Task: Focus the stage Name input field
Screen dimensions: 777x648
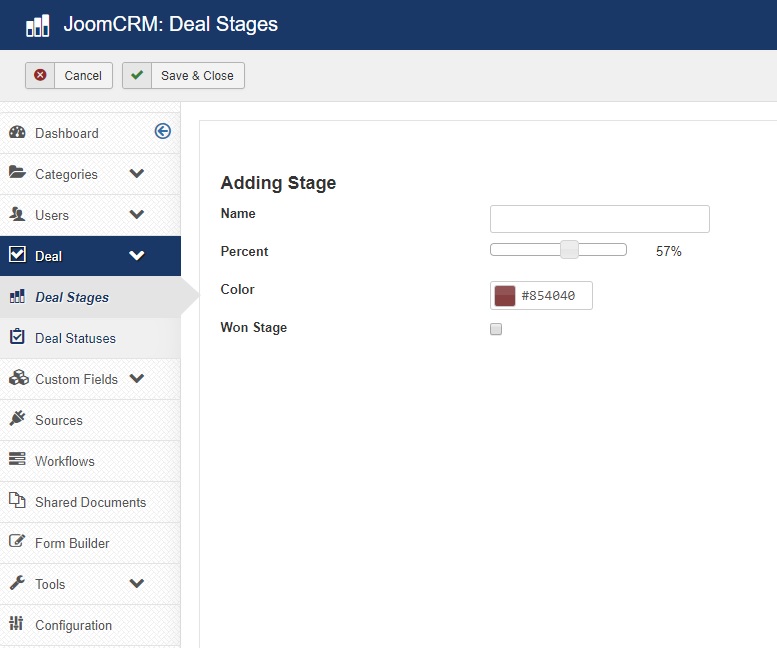Action: click(600, 219)
